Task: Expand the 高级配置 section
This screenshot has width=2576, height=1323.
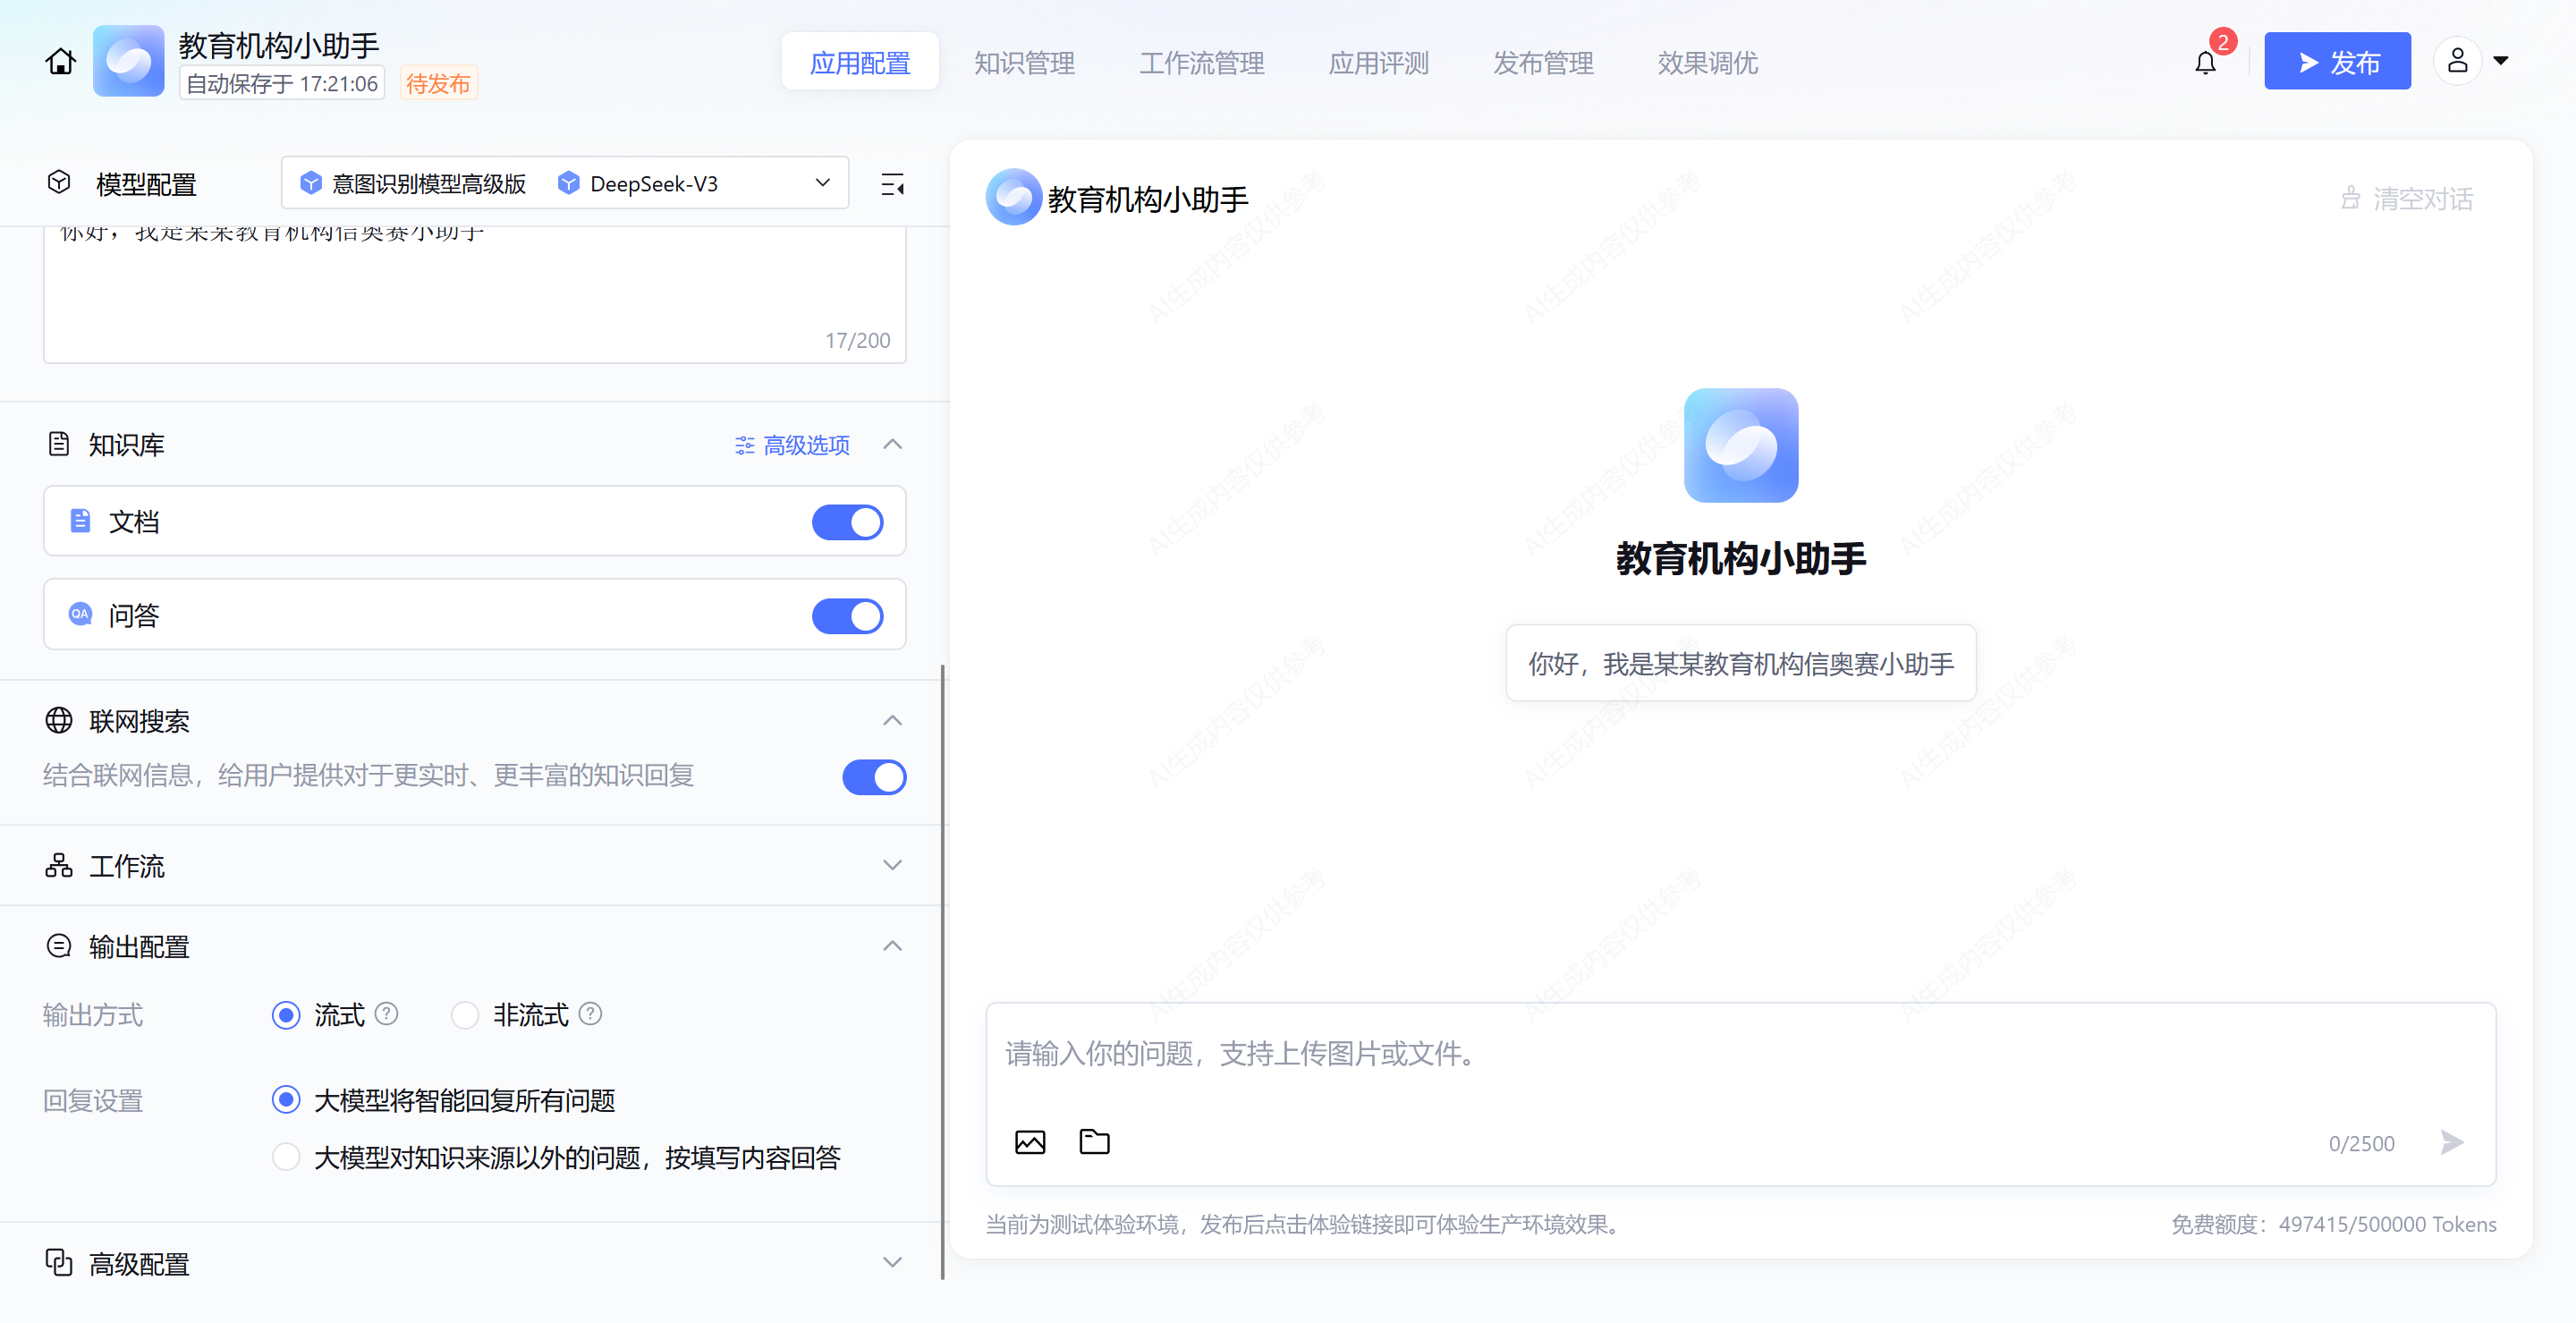Action: pos(892,1262)
